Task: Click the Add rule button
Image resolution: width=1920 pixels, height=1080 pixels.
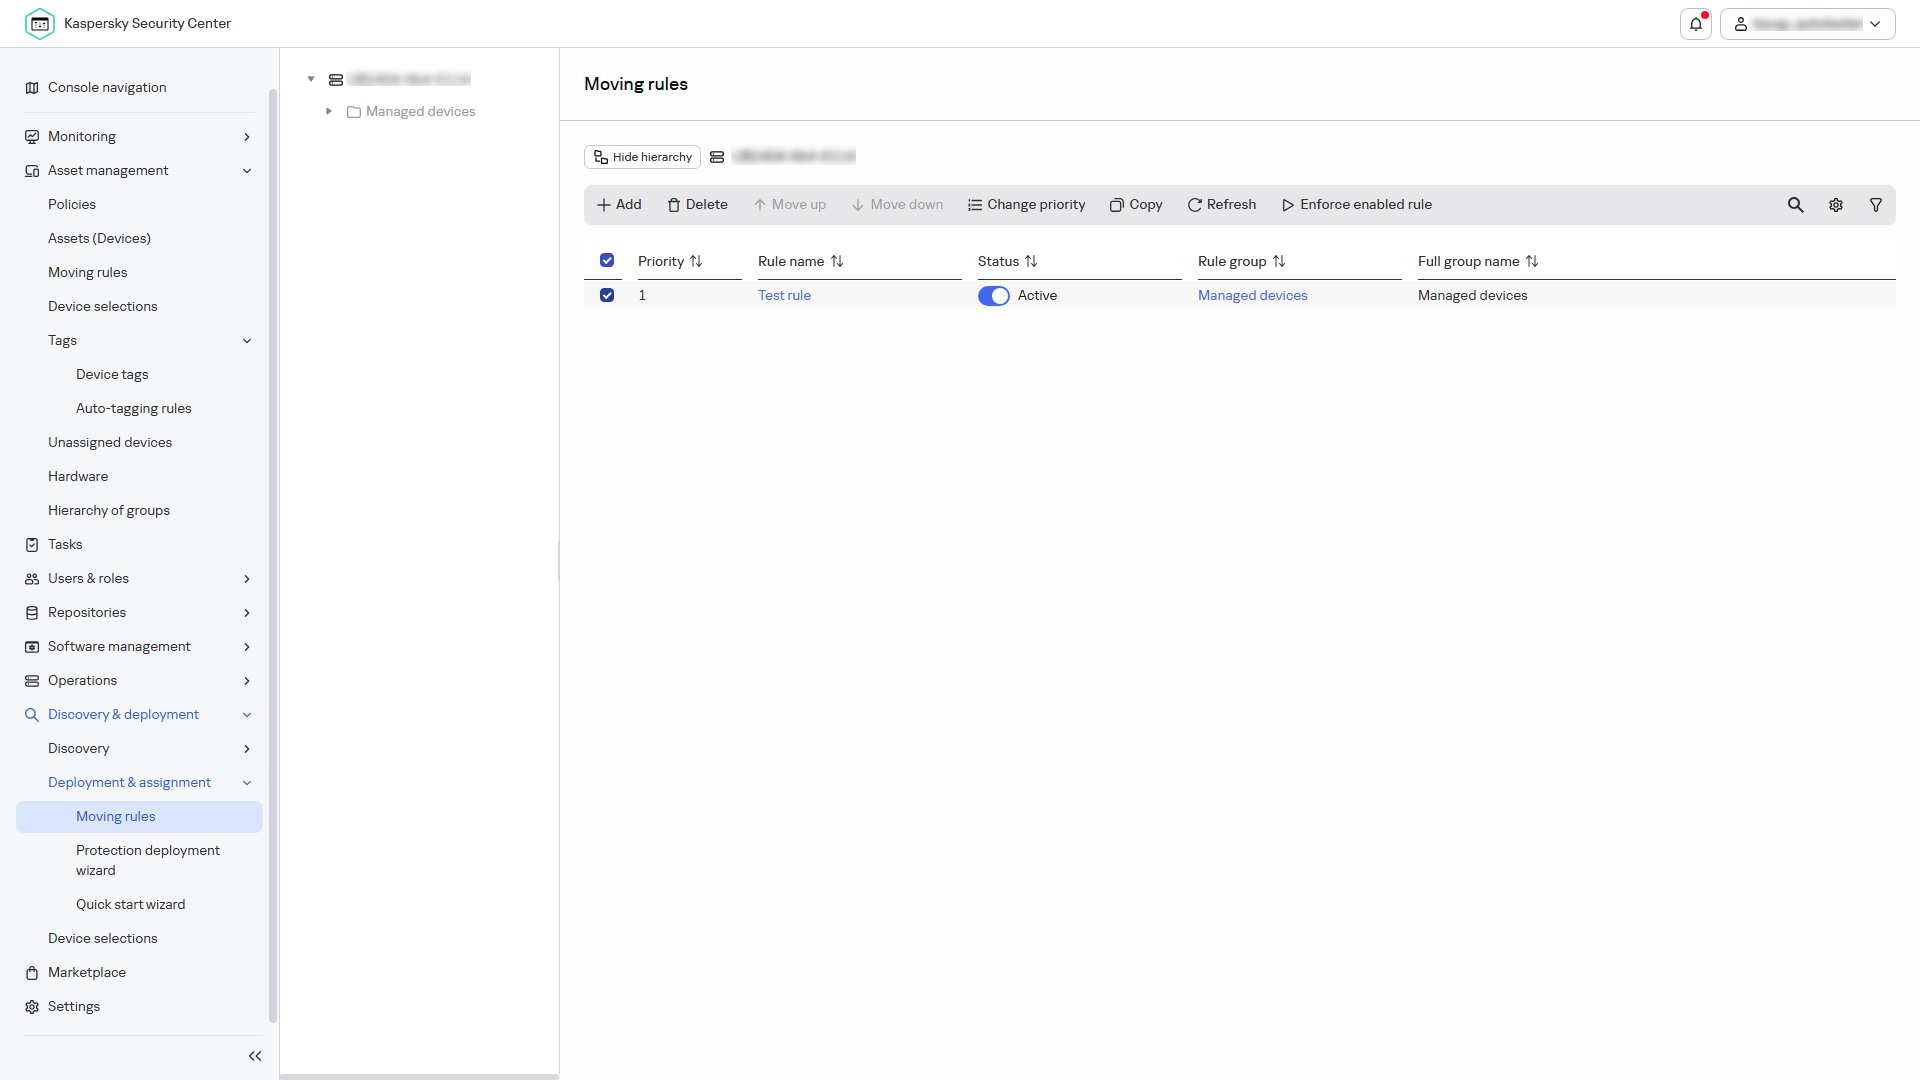Action: coord(619,205)
